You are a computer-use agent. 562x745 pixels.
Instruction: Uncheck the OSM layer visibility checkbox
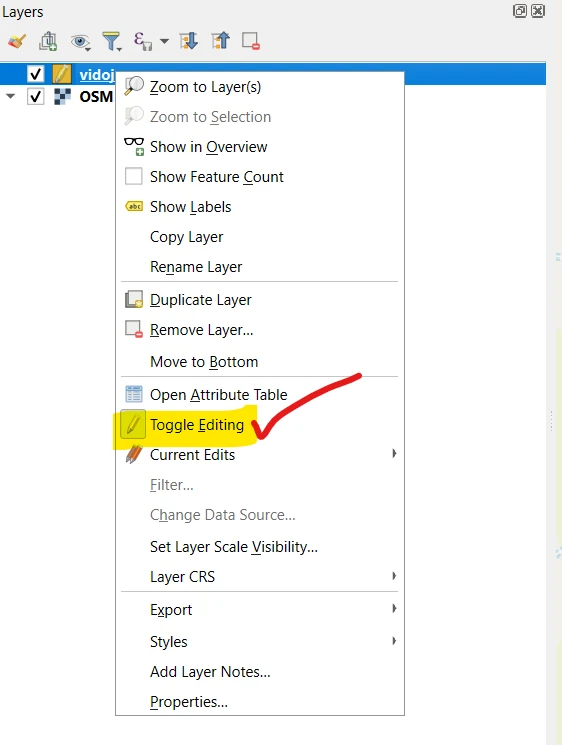(x=35, y=96)
